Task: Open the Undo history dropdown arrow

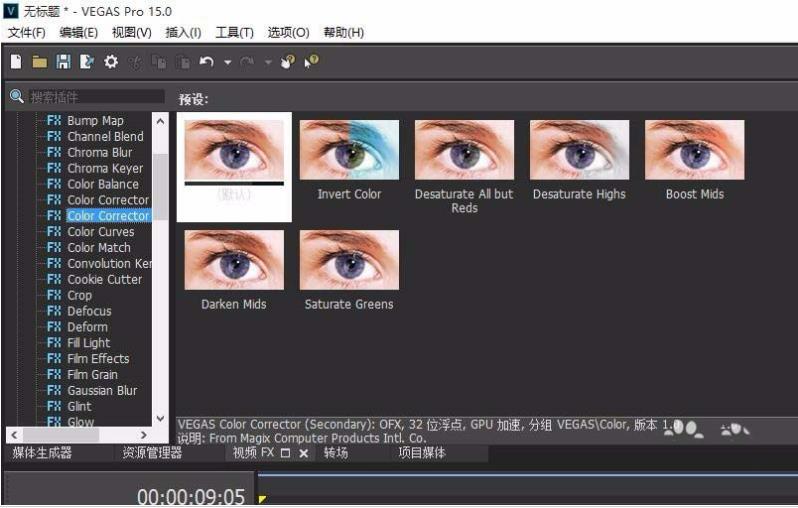Action: 227,63
